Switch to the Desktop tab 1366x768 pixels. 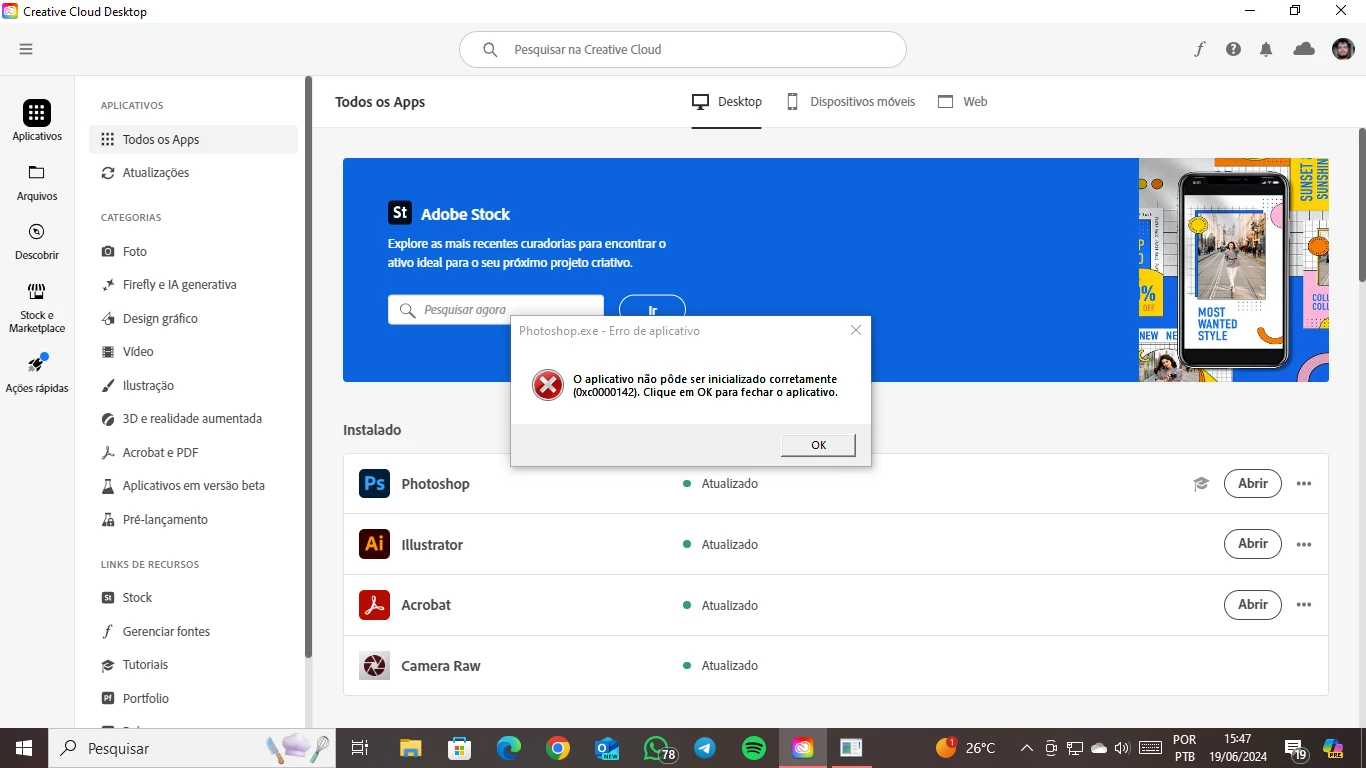(727, 102)
